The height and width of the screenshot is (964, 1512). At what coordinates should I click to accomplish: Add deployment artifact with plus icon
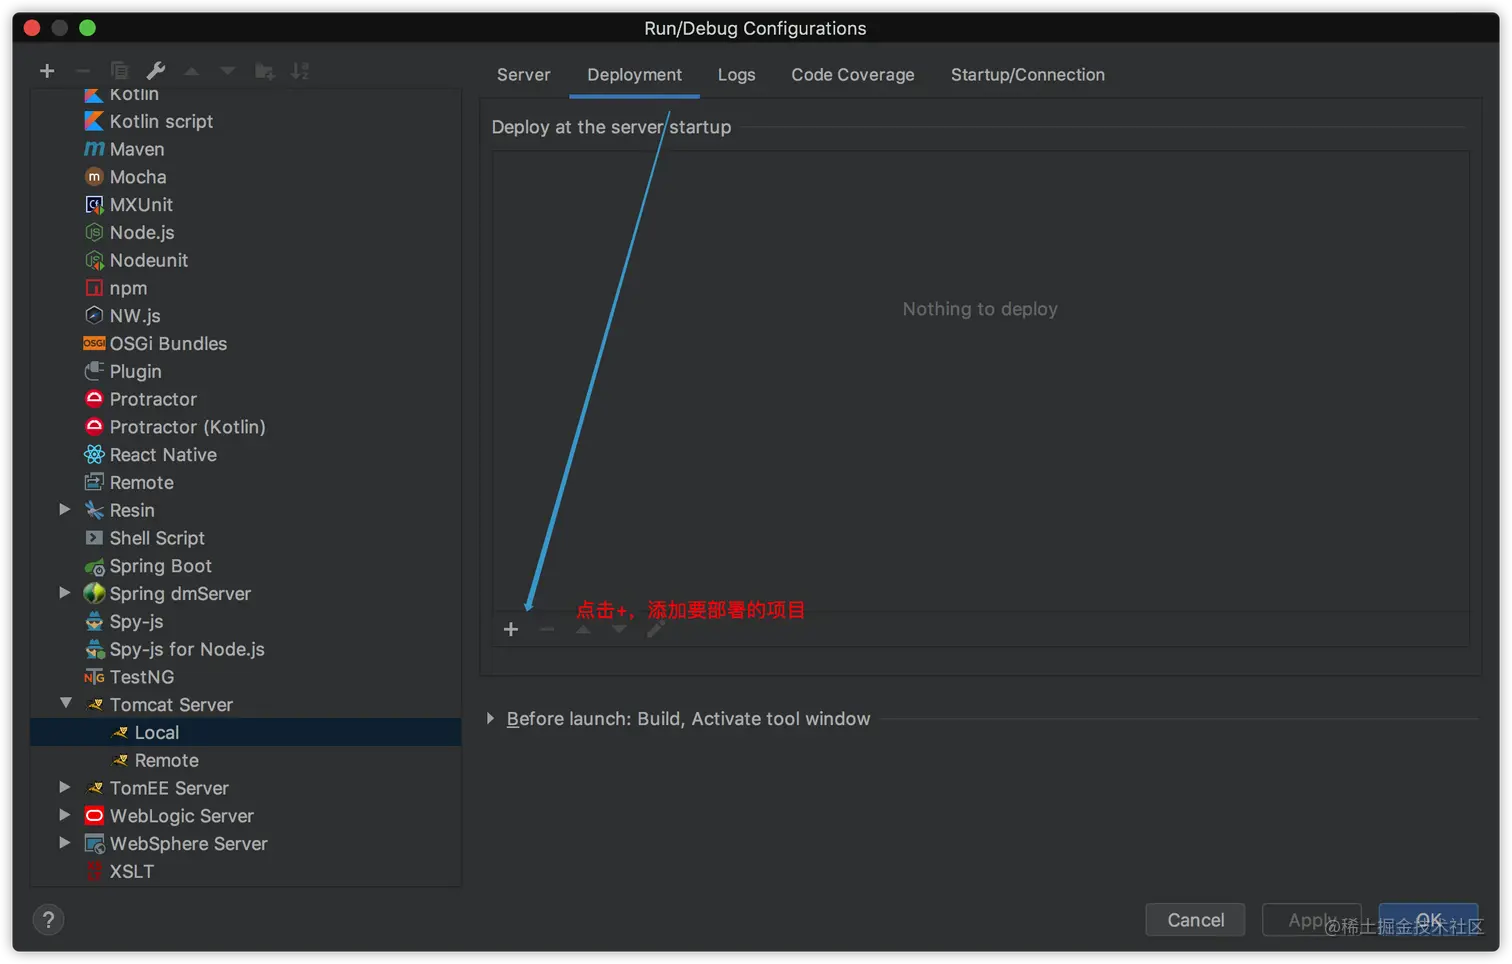(511, 629)
